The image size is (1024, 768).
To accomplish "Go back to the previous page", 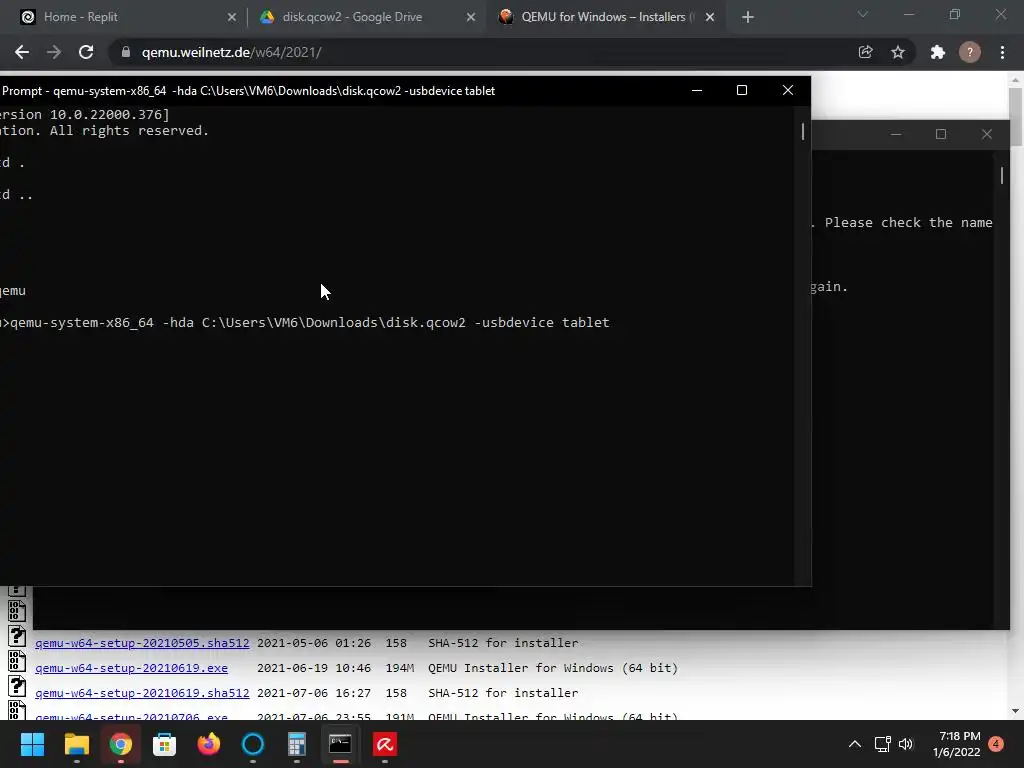I will [22, 52].
